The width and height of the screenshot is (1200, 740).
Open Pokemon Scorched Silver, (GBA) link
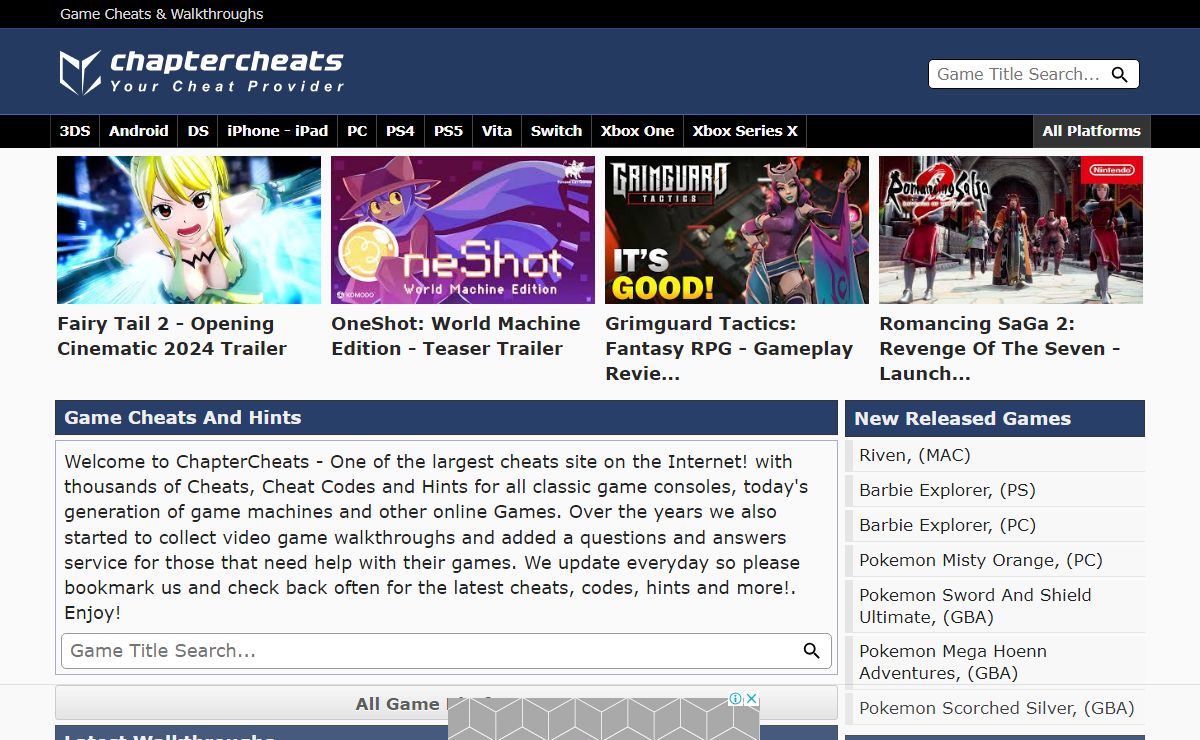[997, 708]
